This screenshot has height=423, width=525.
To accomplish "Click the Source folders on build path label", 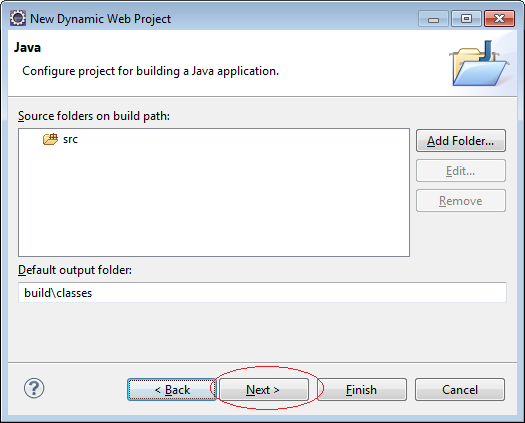I will (94, 116).
